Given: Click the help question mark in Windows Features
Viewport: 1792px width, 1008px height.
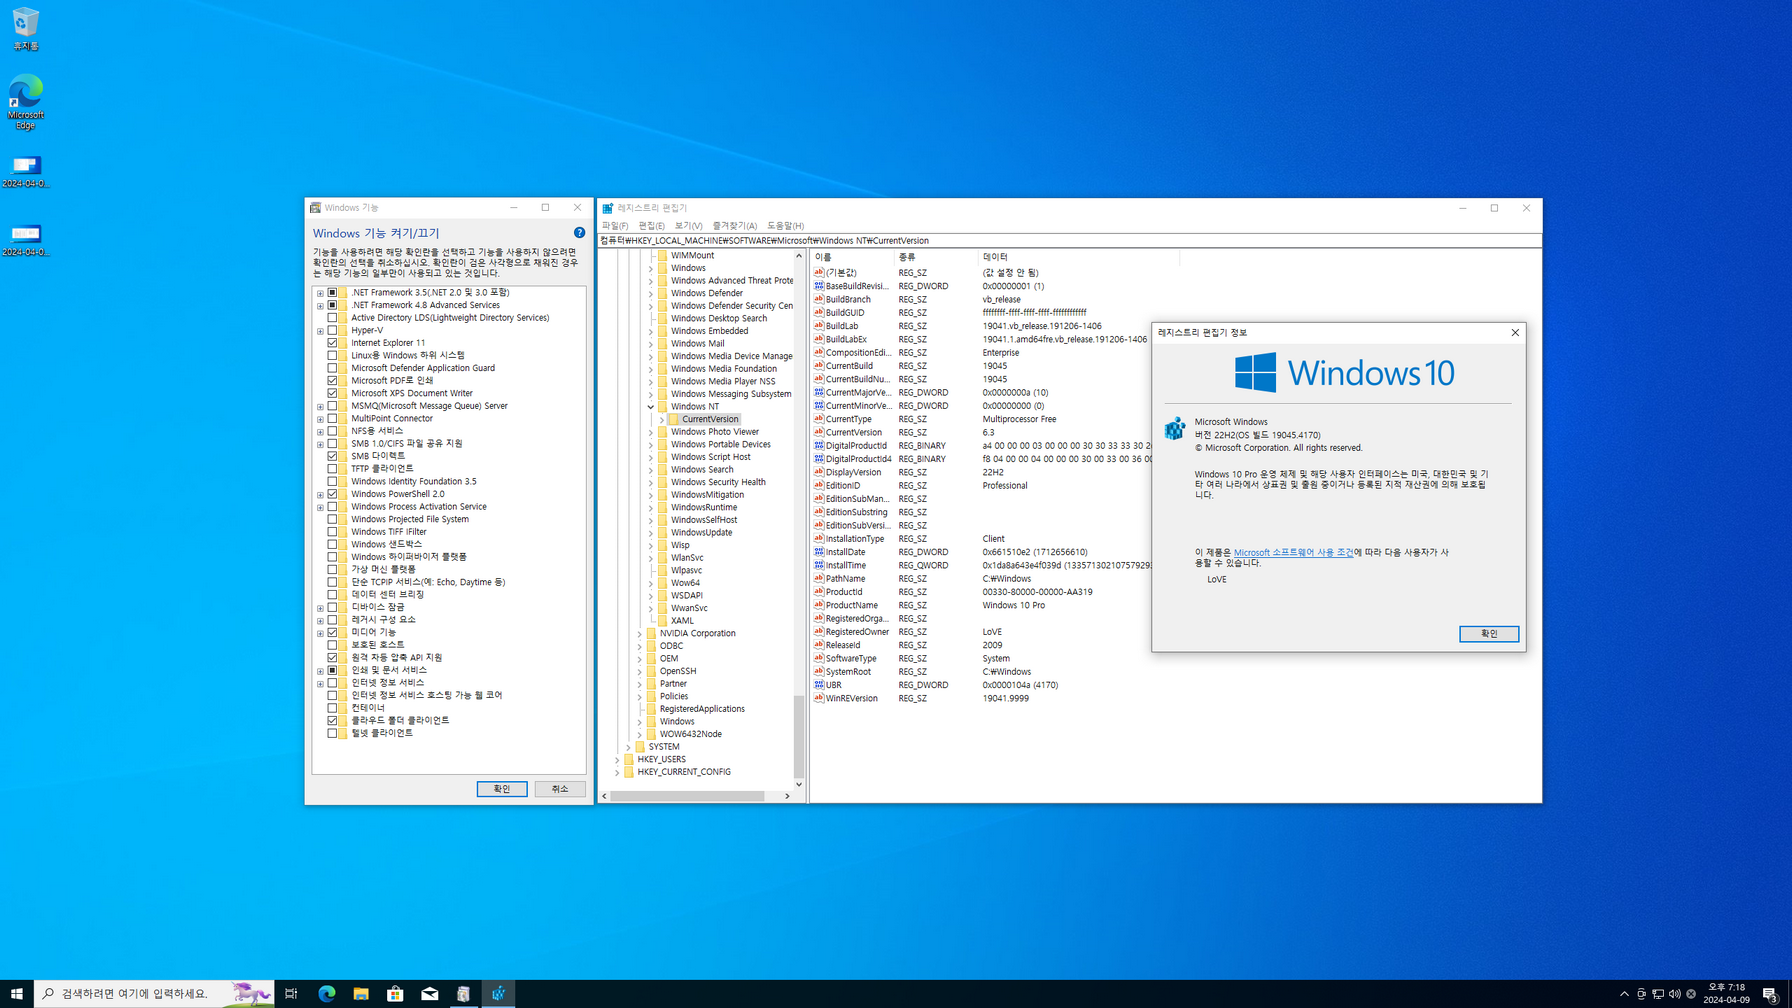Looking at the screenshot, I should coord(579,232).
